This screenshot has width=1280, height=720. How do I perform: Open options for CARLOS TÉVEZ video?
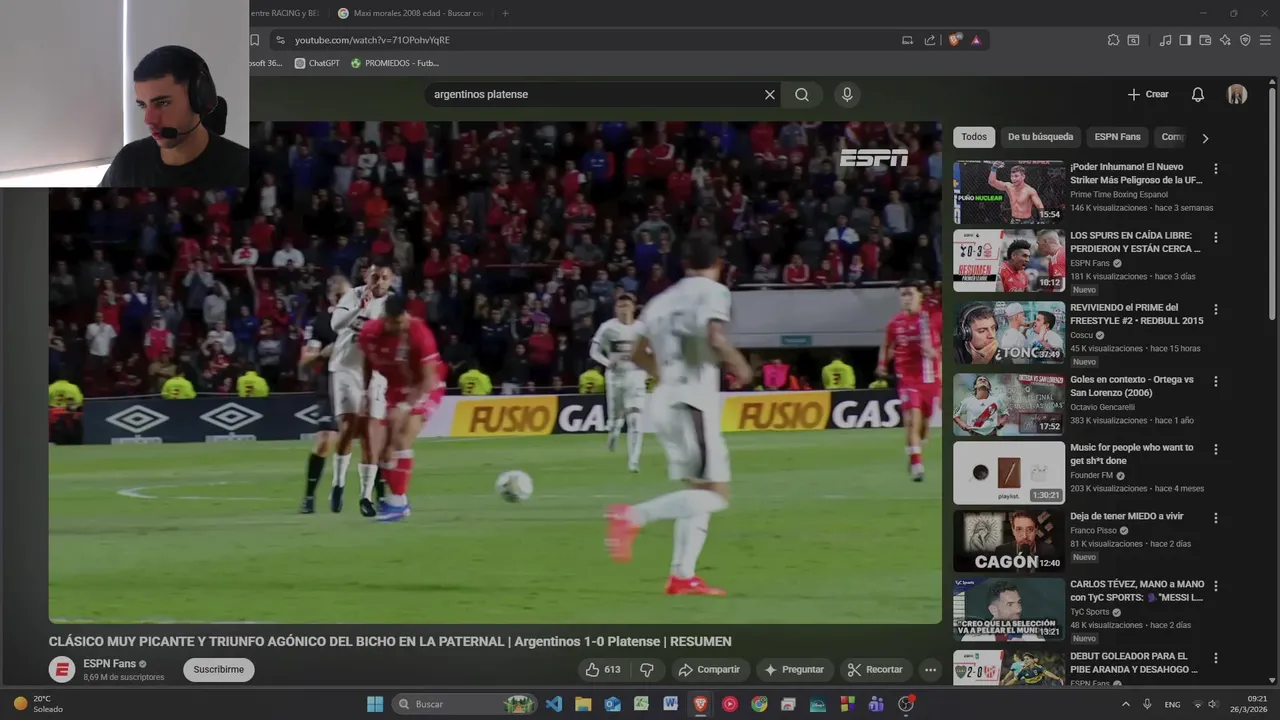click(1216, 586)
